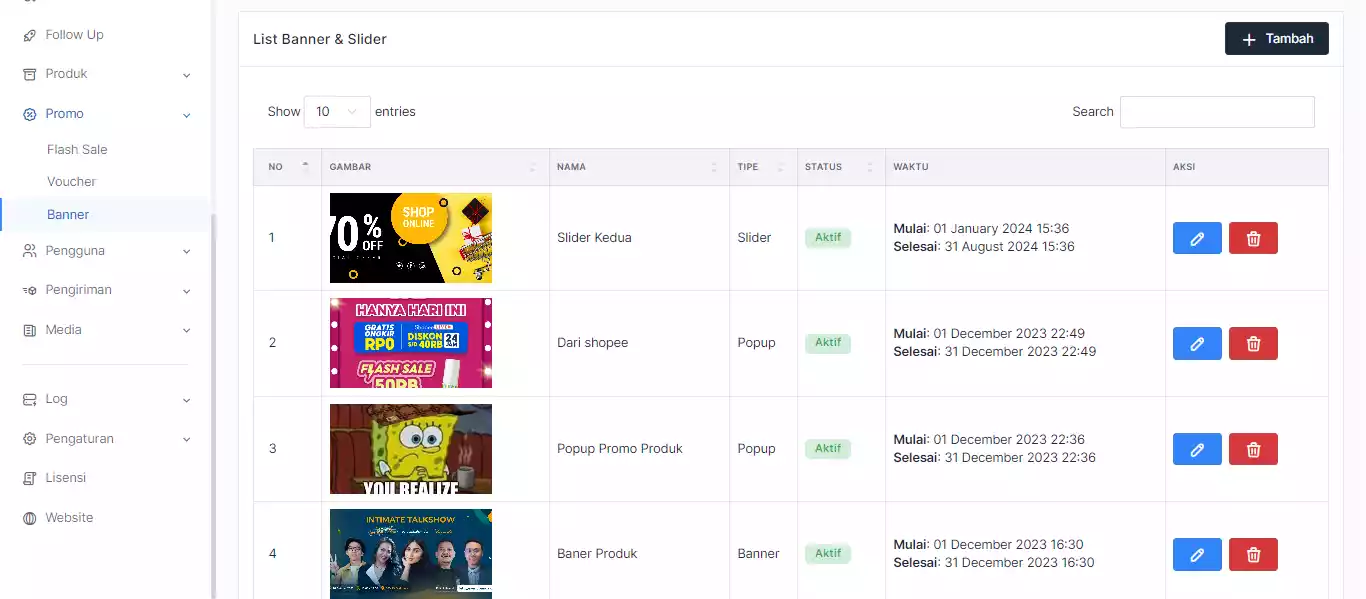Click the Lisensi icon in the sidebar
The image size is (1366, 599).
(x=29, y=478)
